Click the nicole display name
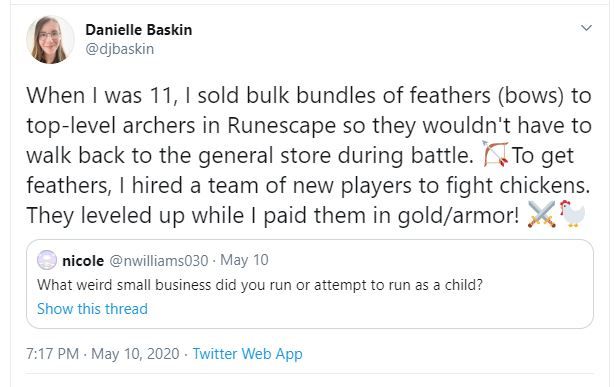The height and width of the screenshot is (387, 614). (x=83, y=261)
